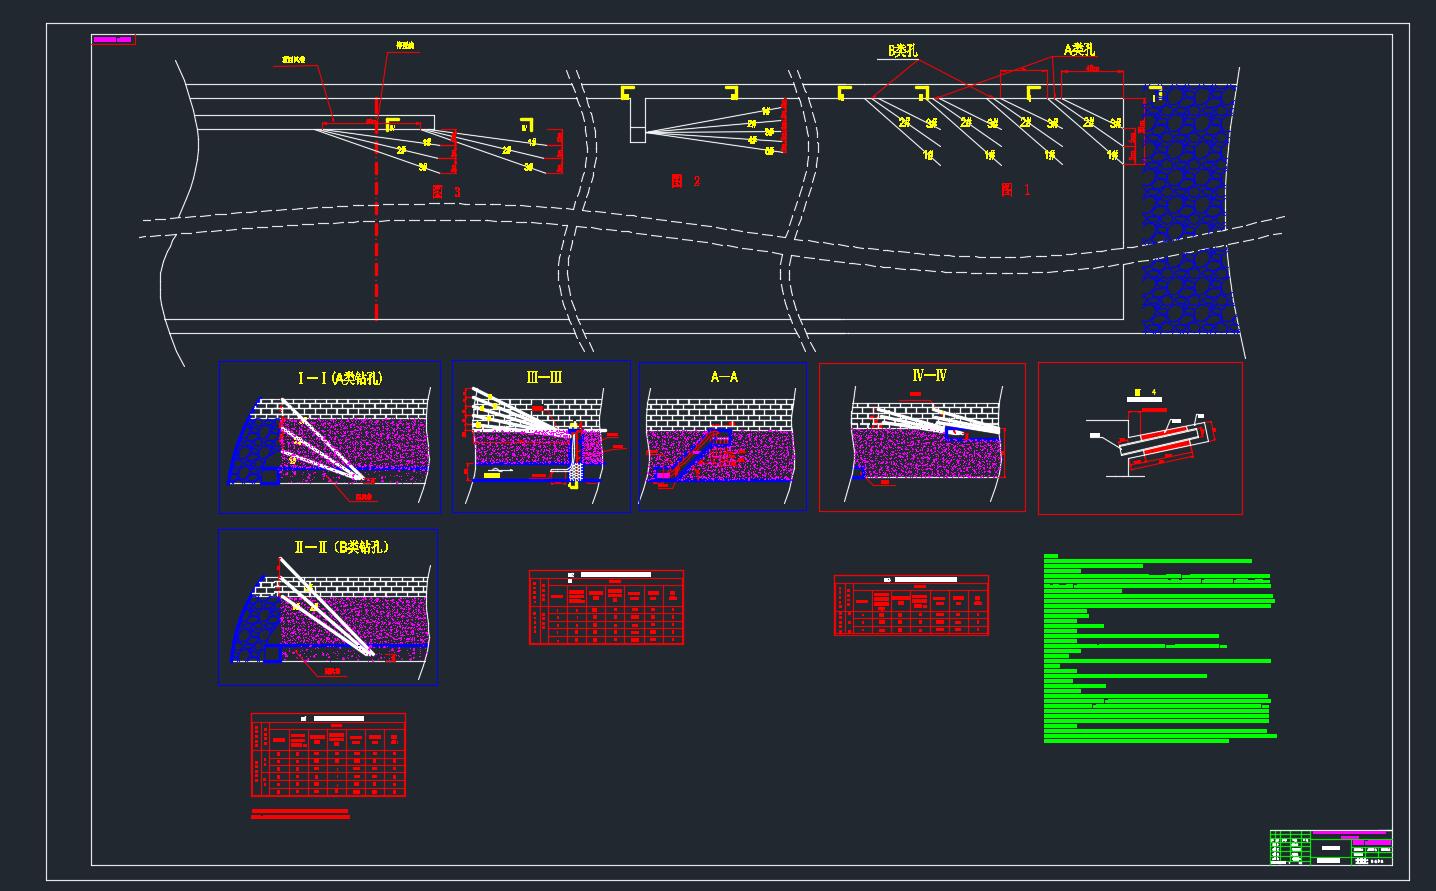The image size is (1436, 891).
Task: Select the red 图 1 caption
Action: pyautogui.click(x=1015, y=190)
